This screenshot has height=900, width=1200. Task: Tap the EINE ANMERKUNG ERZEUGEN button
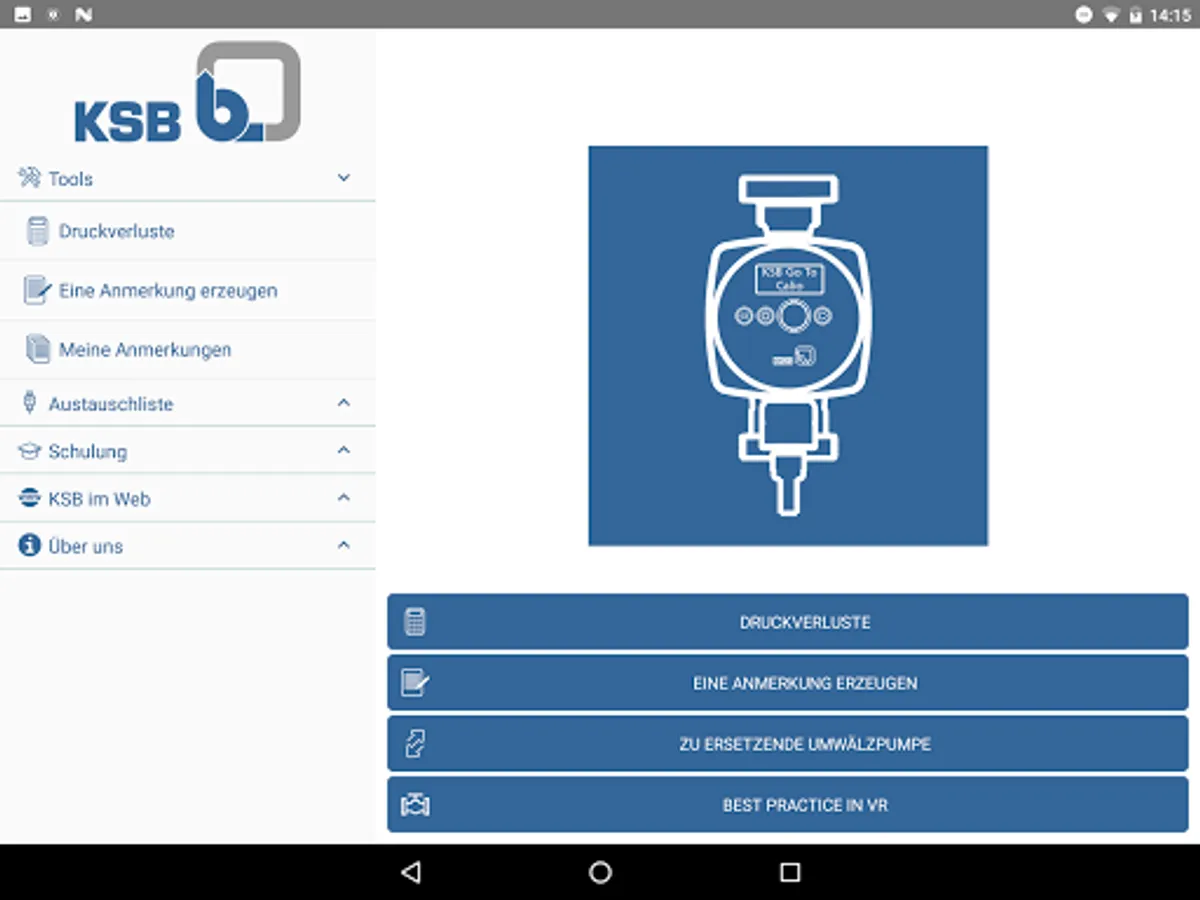pos(788,683)
